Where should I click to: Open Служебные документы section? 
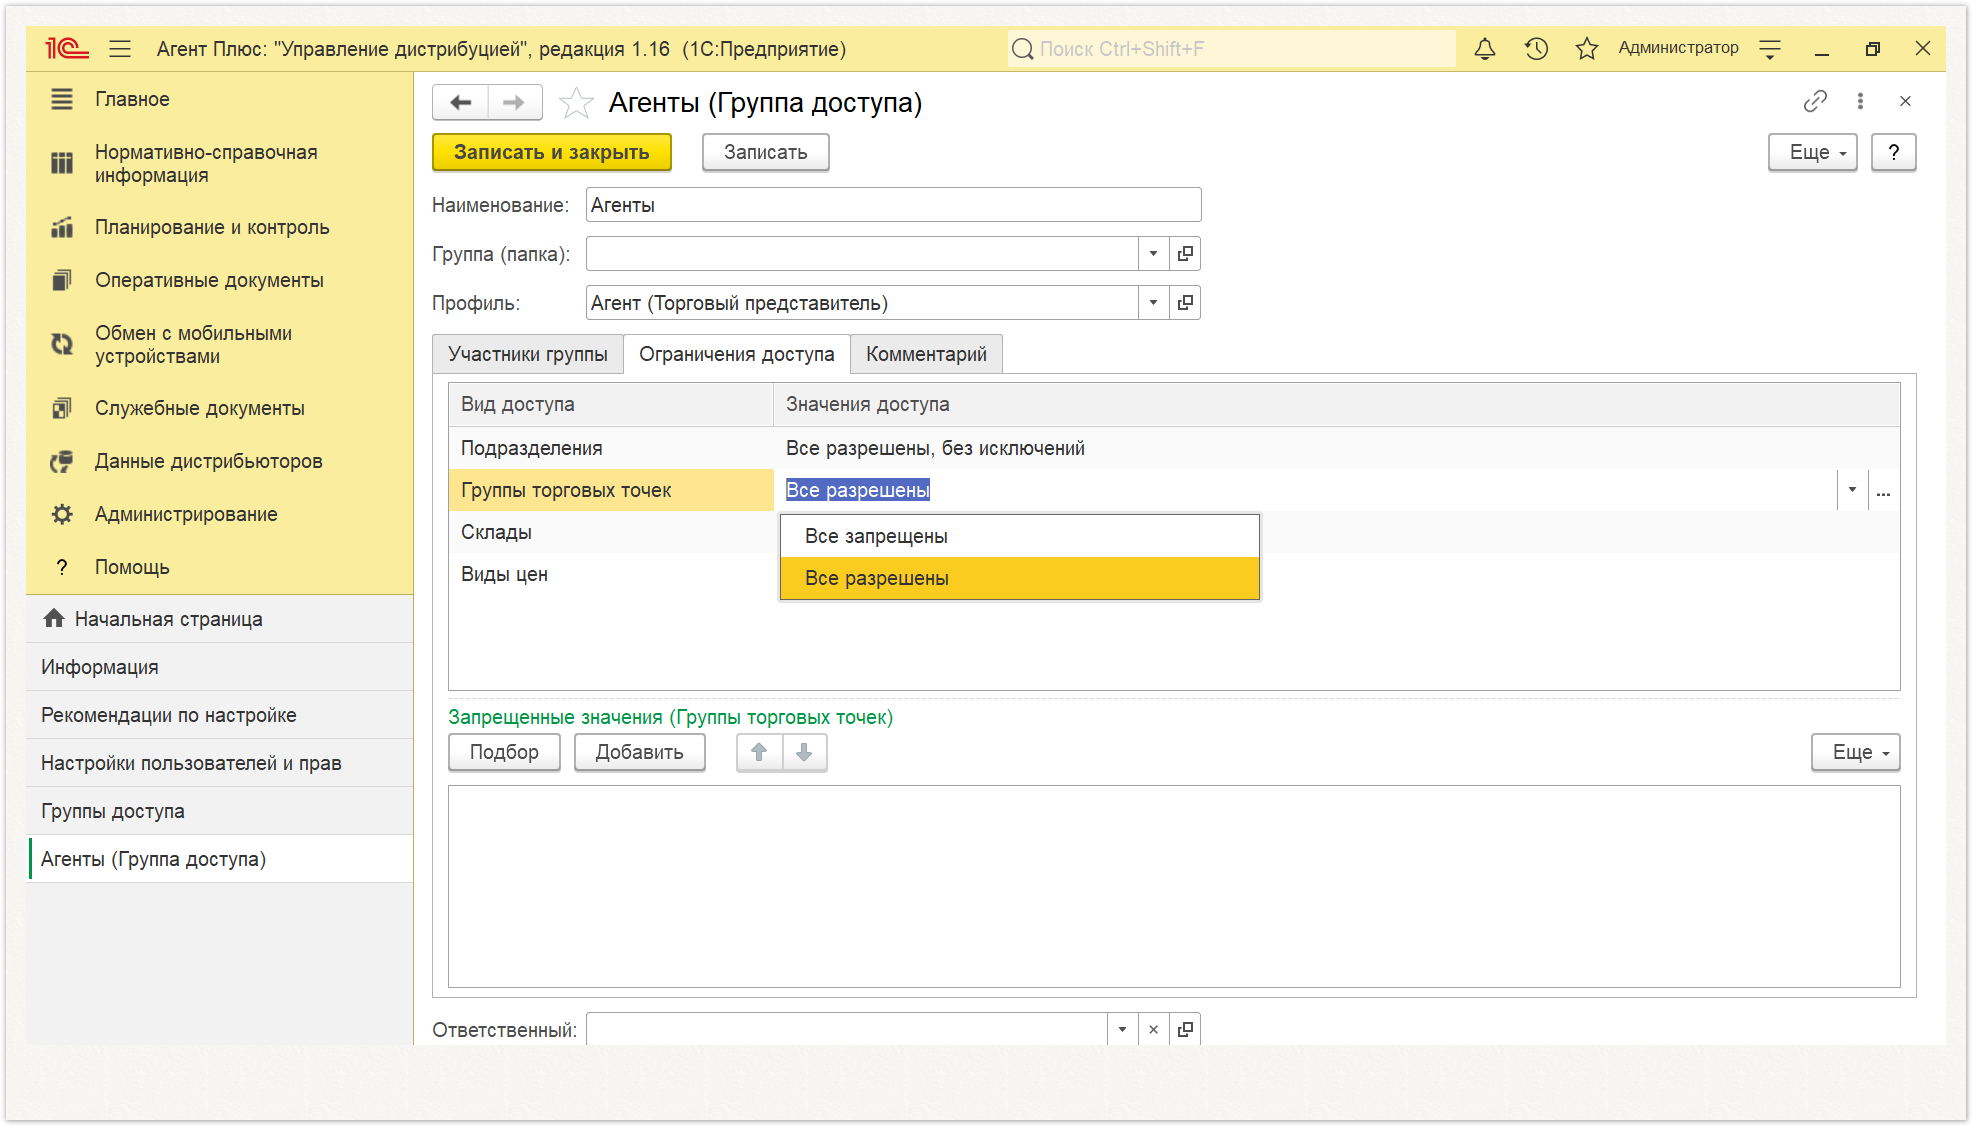[200, 408]
